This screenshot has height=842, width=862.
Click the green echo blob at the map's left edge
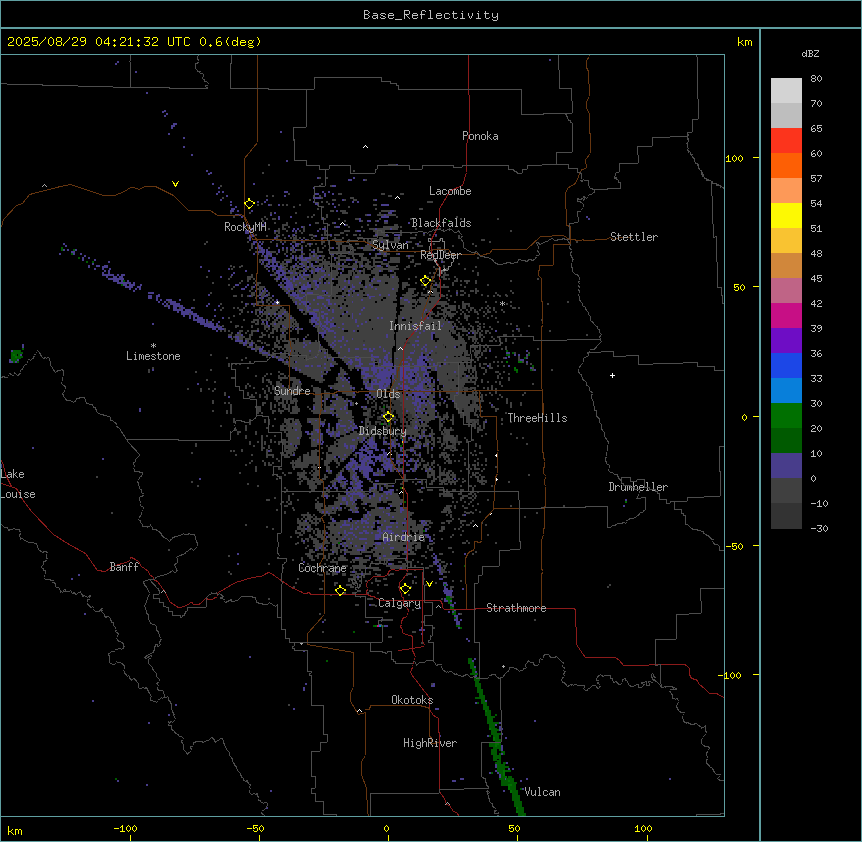(16, 355)
